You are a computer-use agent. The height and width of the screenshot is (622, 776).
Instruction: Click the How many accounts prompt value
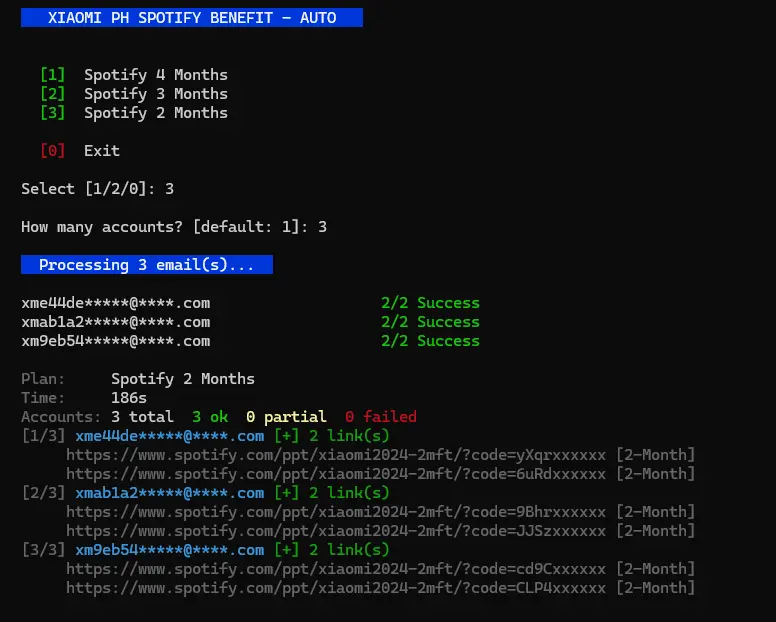pos(322,227)
